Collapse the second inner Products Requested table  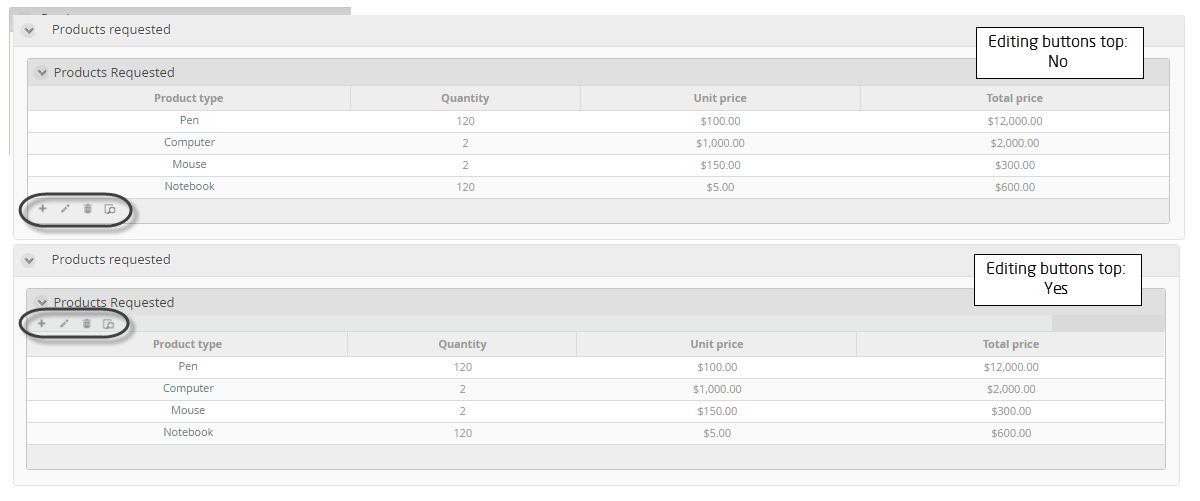tap(41, 303)
